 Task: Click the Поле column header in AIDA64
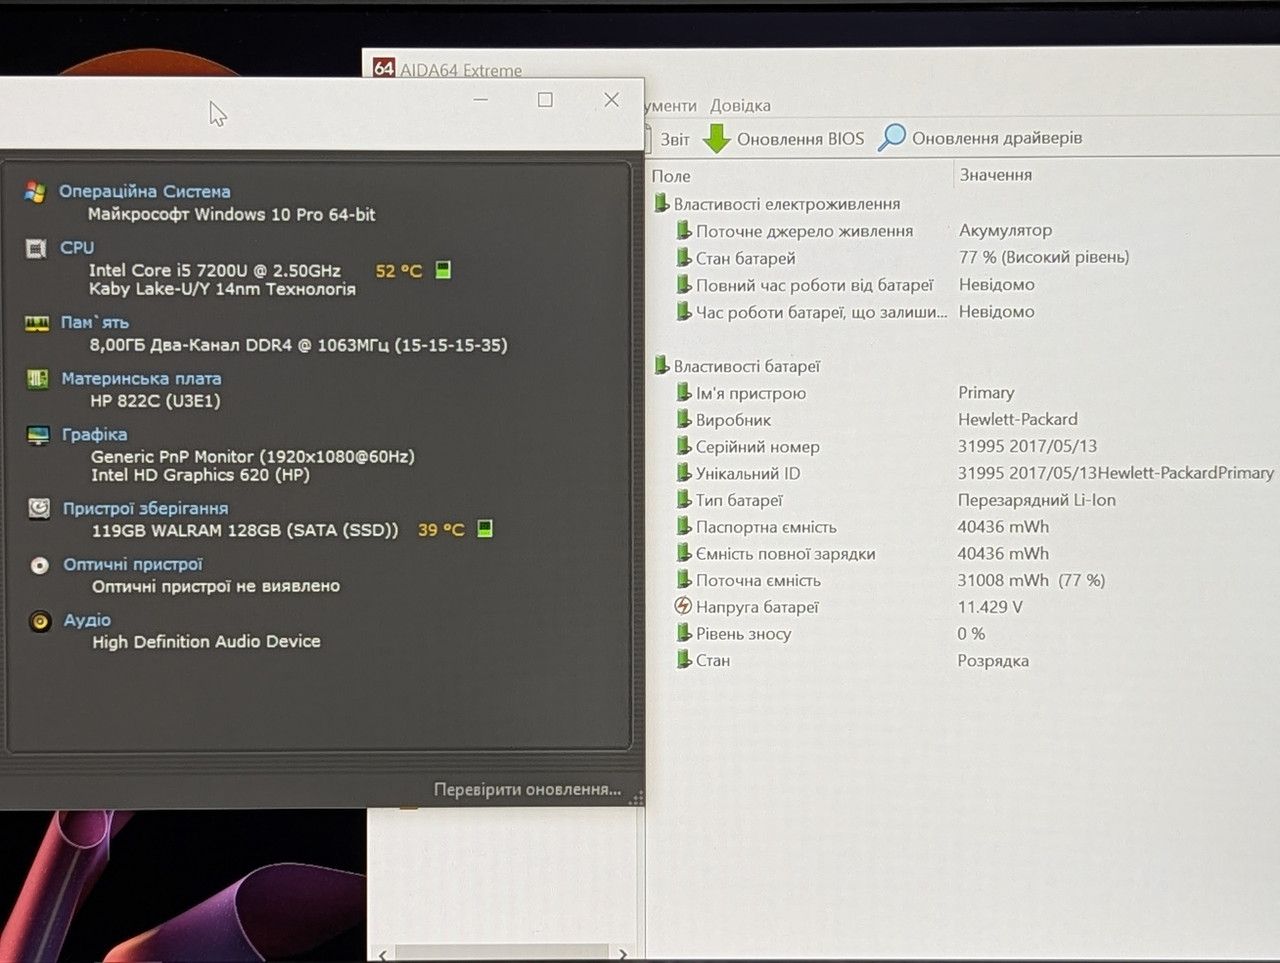tap(671, 176)
